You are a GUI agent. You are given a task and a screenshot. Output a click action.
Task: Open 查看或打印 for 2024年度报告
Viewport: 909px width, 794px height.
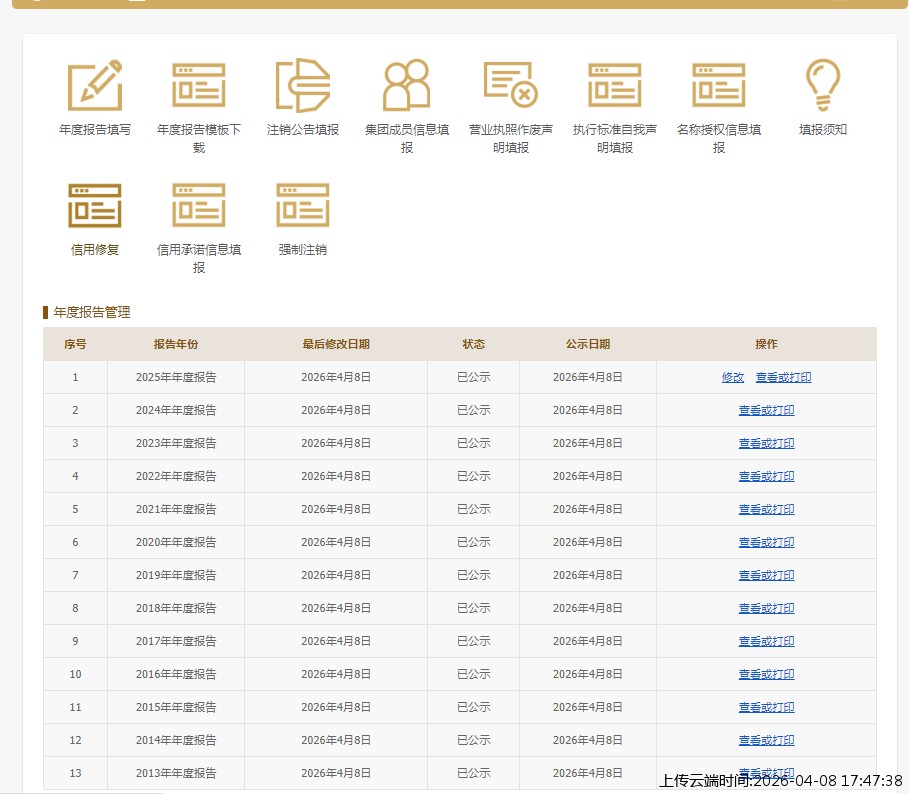coord(766,411)
